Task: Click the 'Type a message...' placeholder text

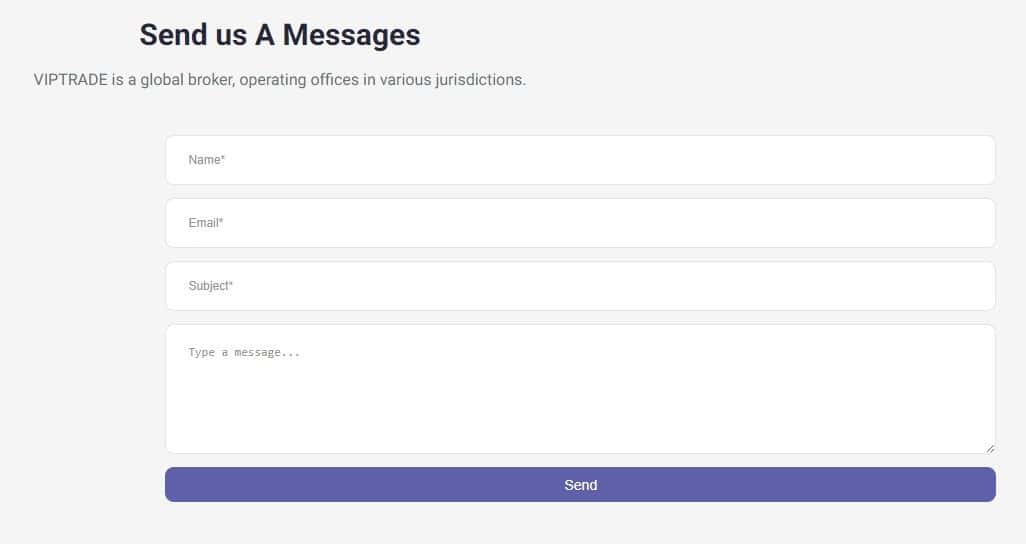Action: click(x=244, y=352)
